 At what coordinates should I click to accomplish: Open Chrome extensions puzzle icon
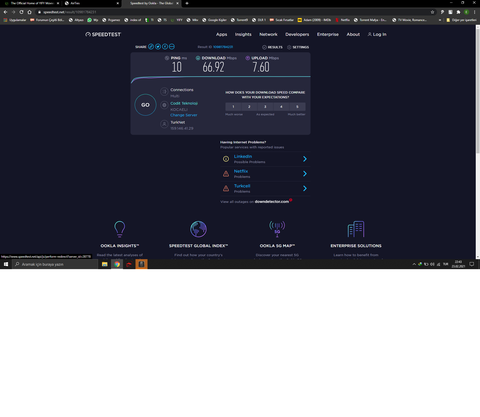point(458,12)
